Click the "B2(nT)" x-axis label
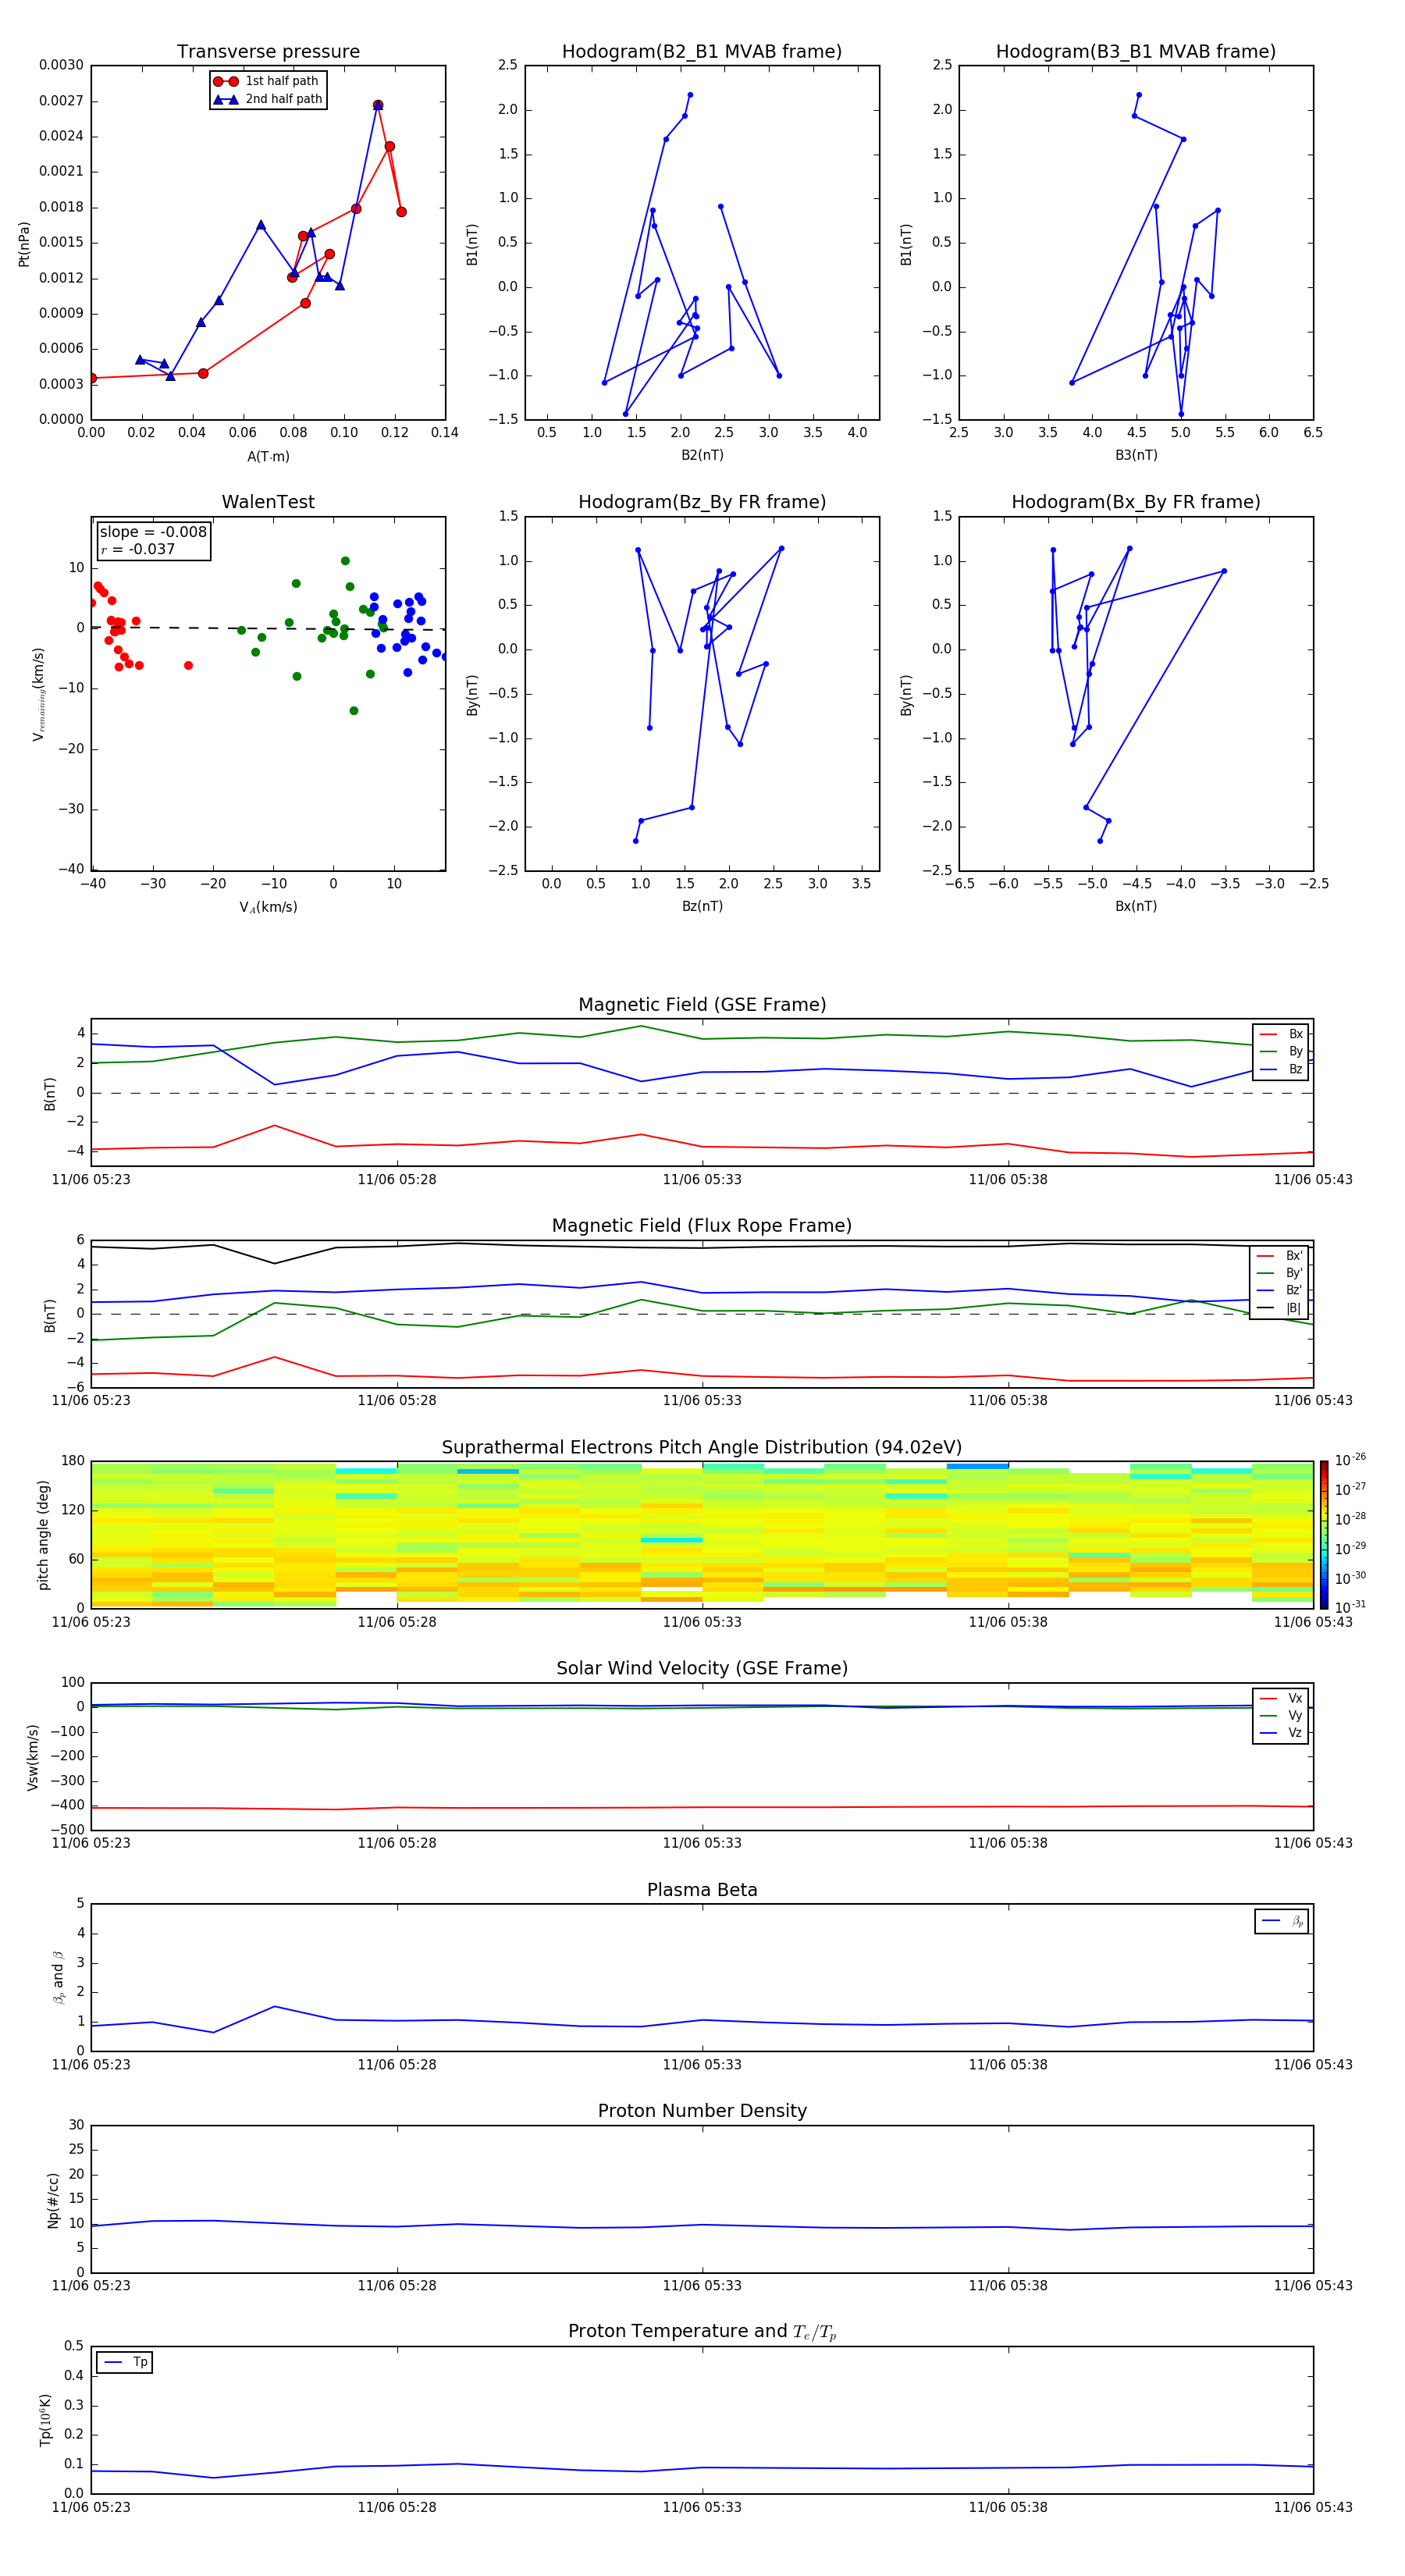 point(702,456)
